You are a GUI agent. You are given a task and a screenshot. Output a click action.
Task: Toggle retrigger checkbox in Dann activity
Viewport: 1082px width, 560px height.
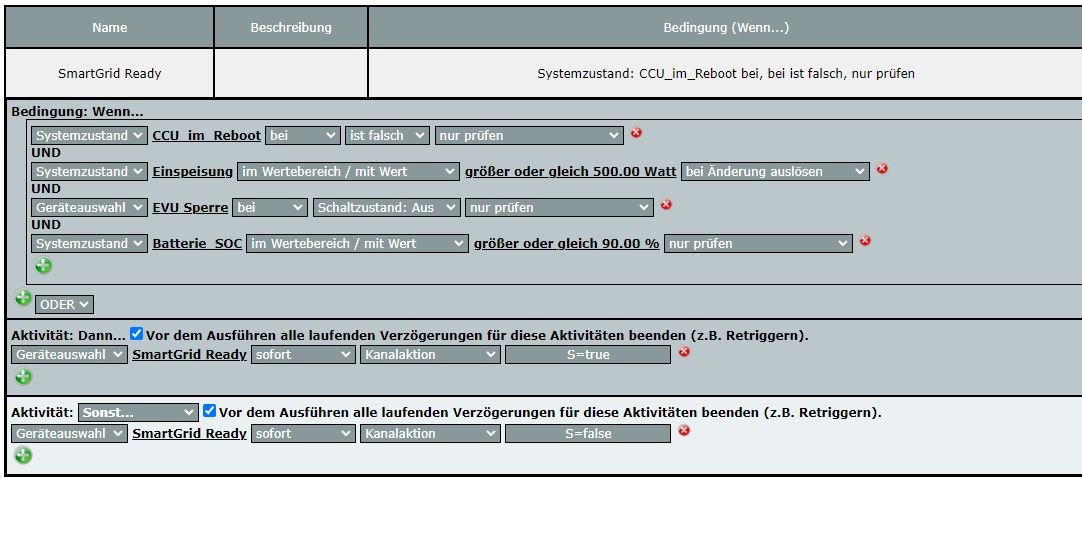click(x=137, y=334)
